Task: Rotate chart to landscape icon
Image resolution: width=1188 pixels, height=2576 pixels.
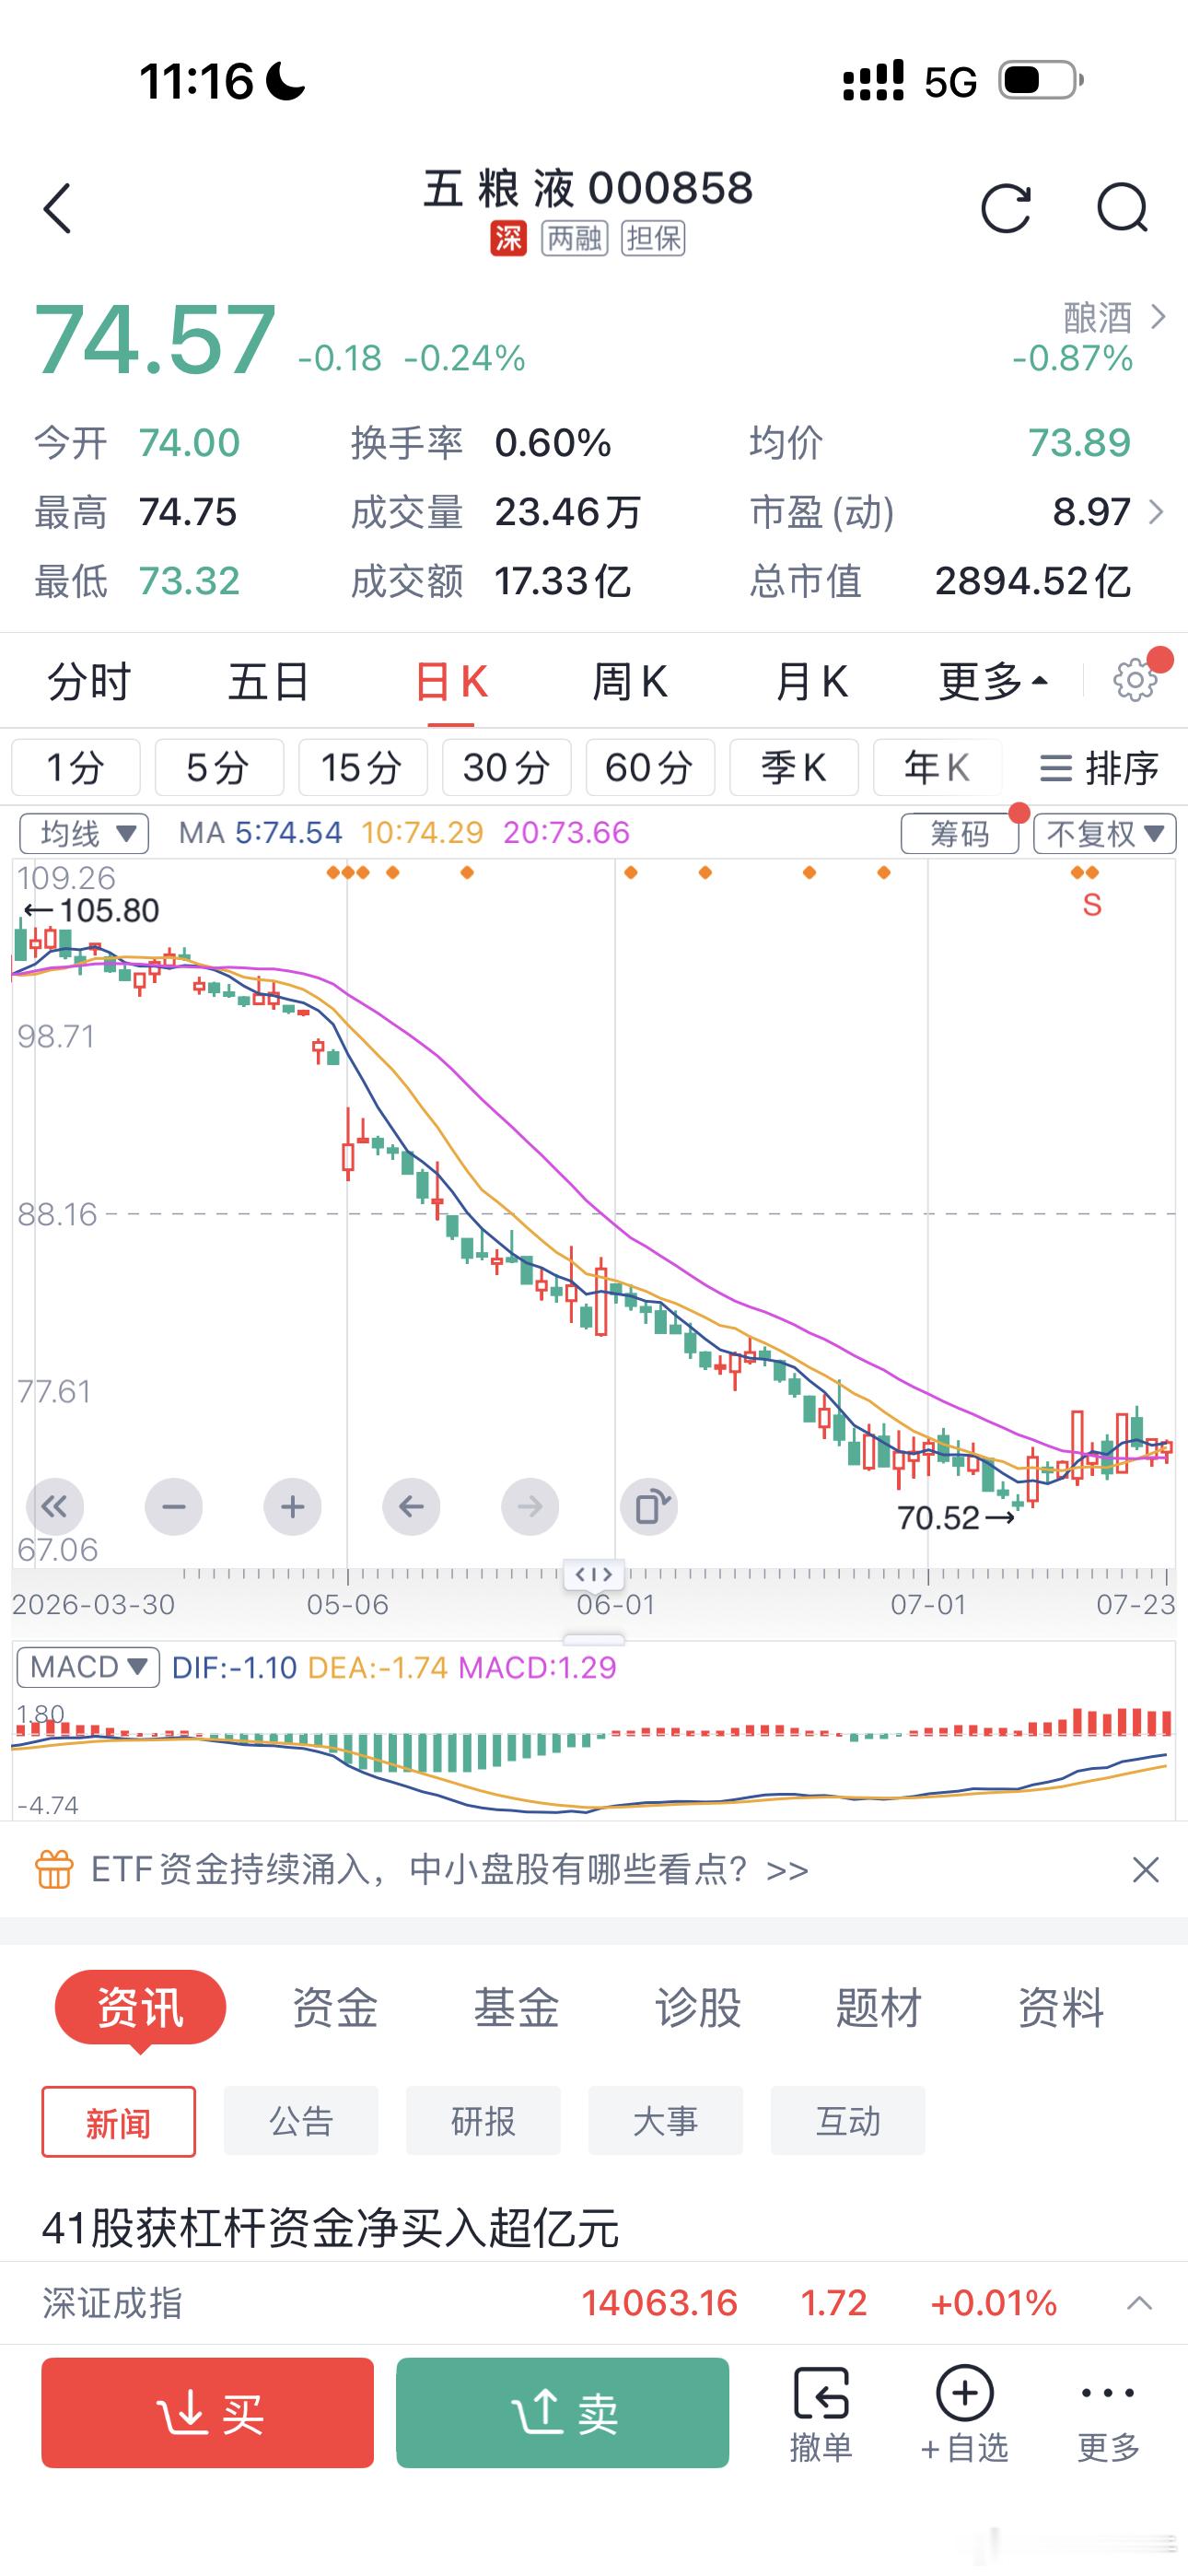Action: 649,1506
